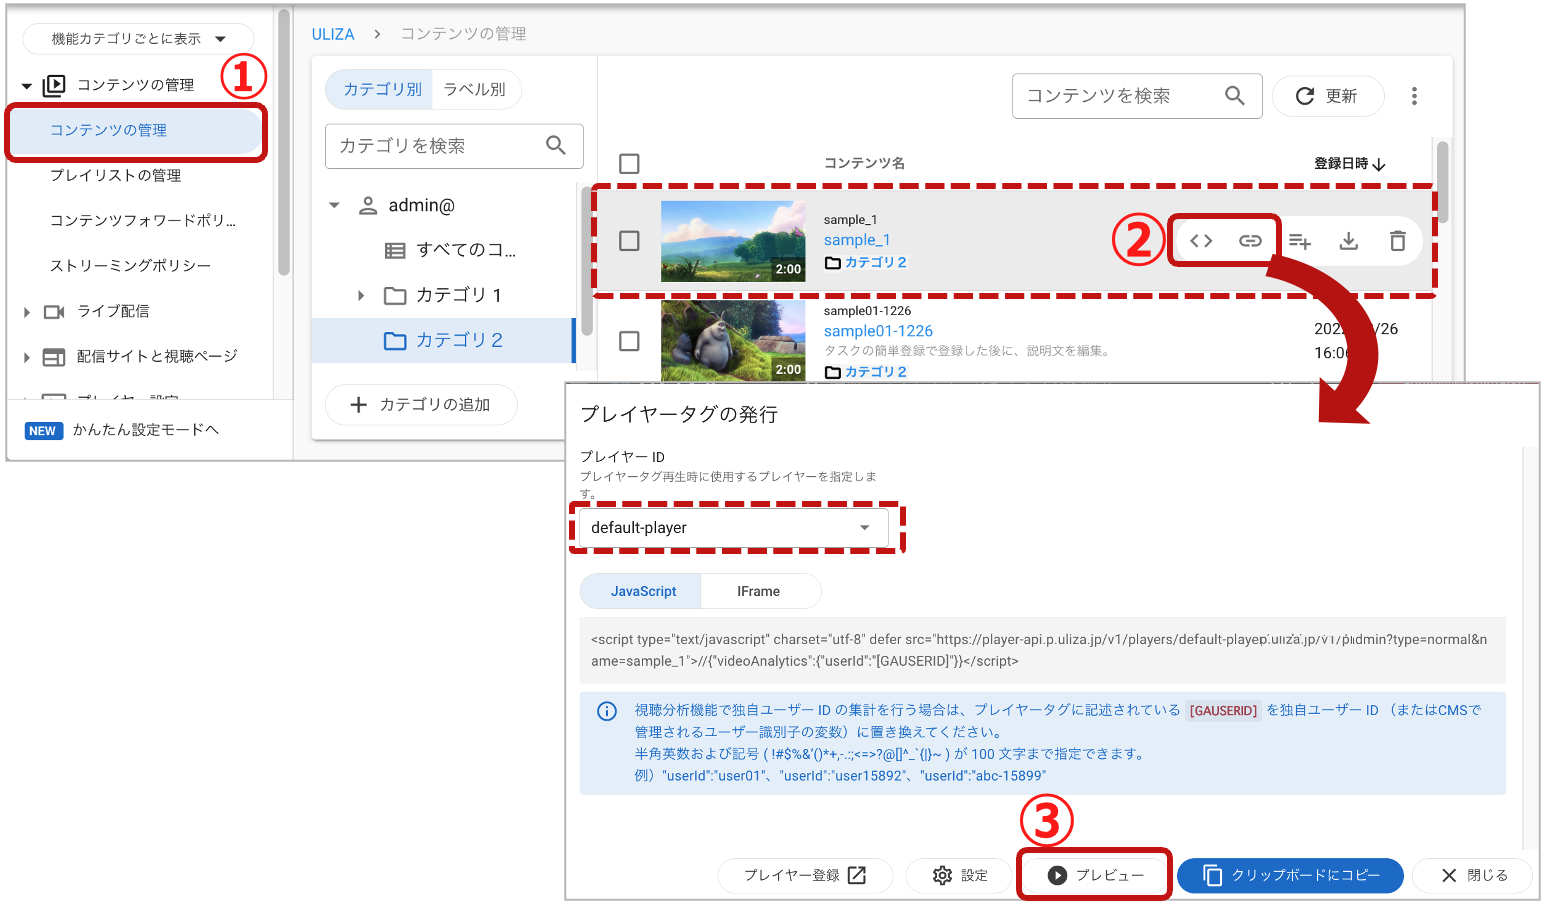Viewport: 1546px width, 908px height.
Task: Click the sample01-1226 video thumbnail
Action: click(733, 341)
